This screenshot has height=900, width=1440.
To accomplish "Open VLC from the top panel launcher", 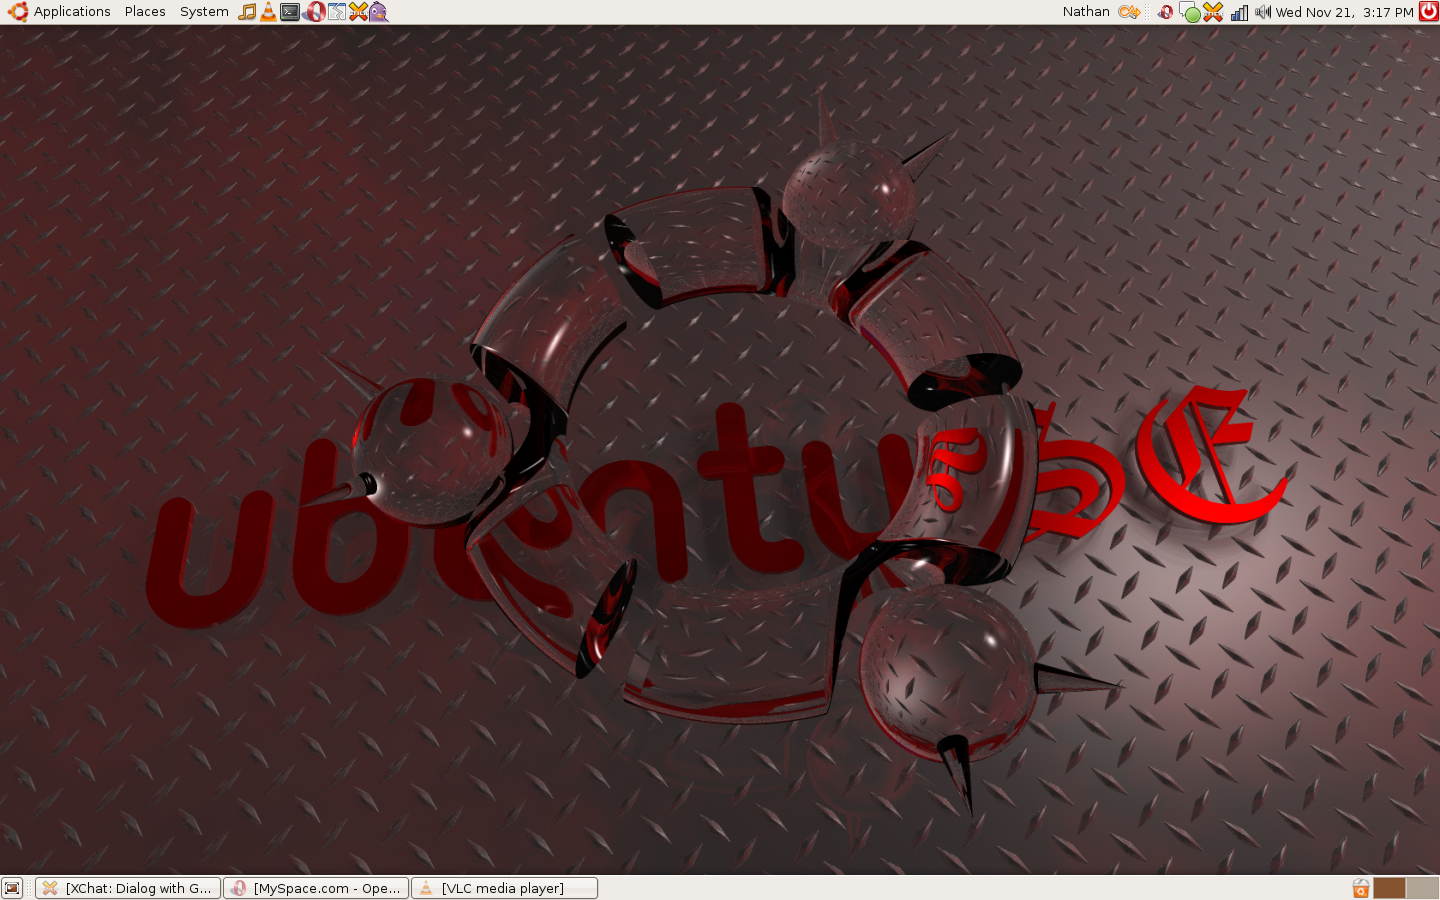I will pos(268,12).
